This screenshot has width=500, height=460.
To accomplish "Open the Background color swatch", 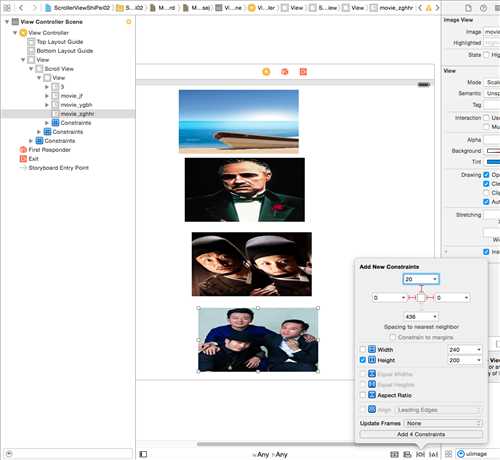I will 493,151.
